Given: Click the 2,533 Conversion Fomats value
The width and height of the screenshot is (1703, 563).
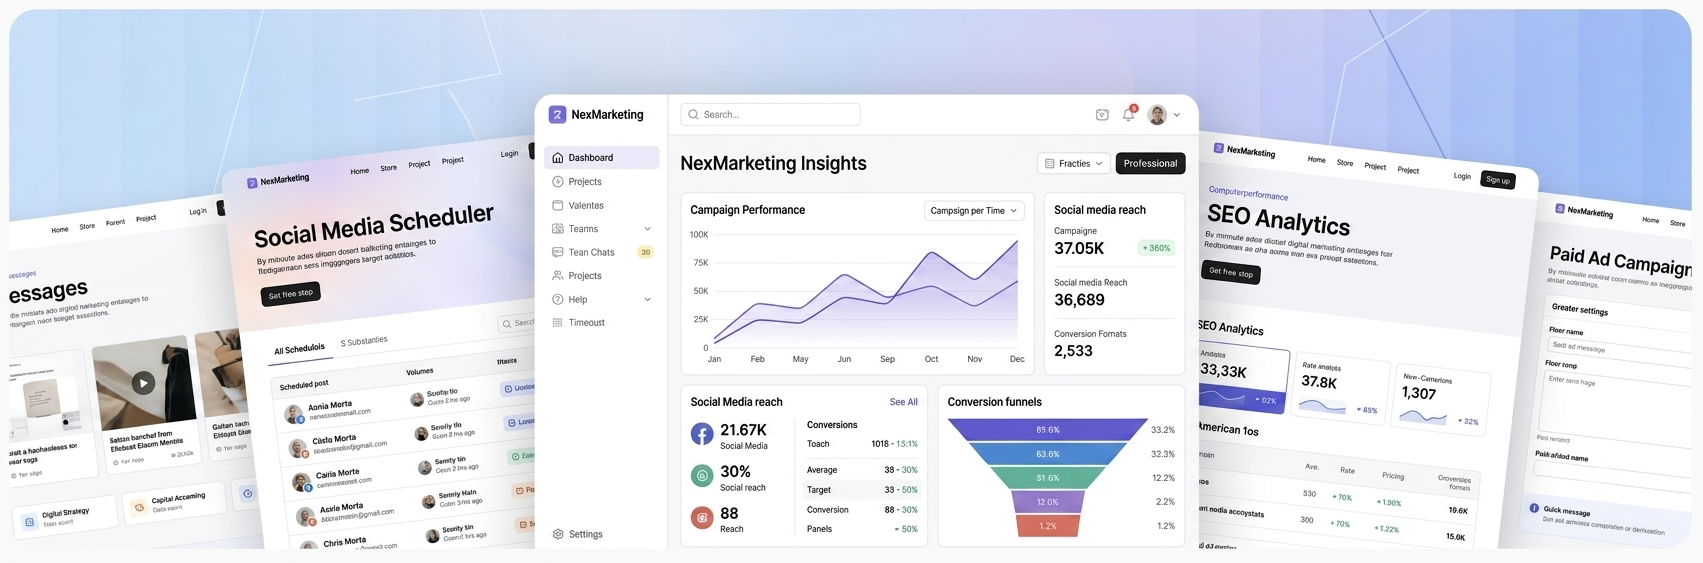Looking at the screenshot, I should (x=1073, y=351).
